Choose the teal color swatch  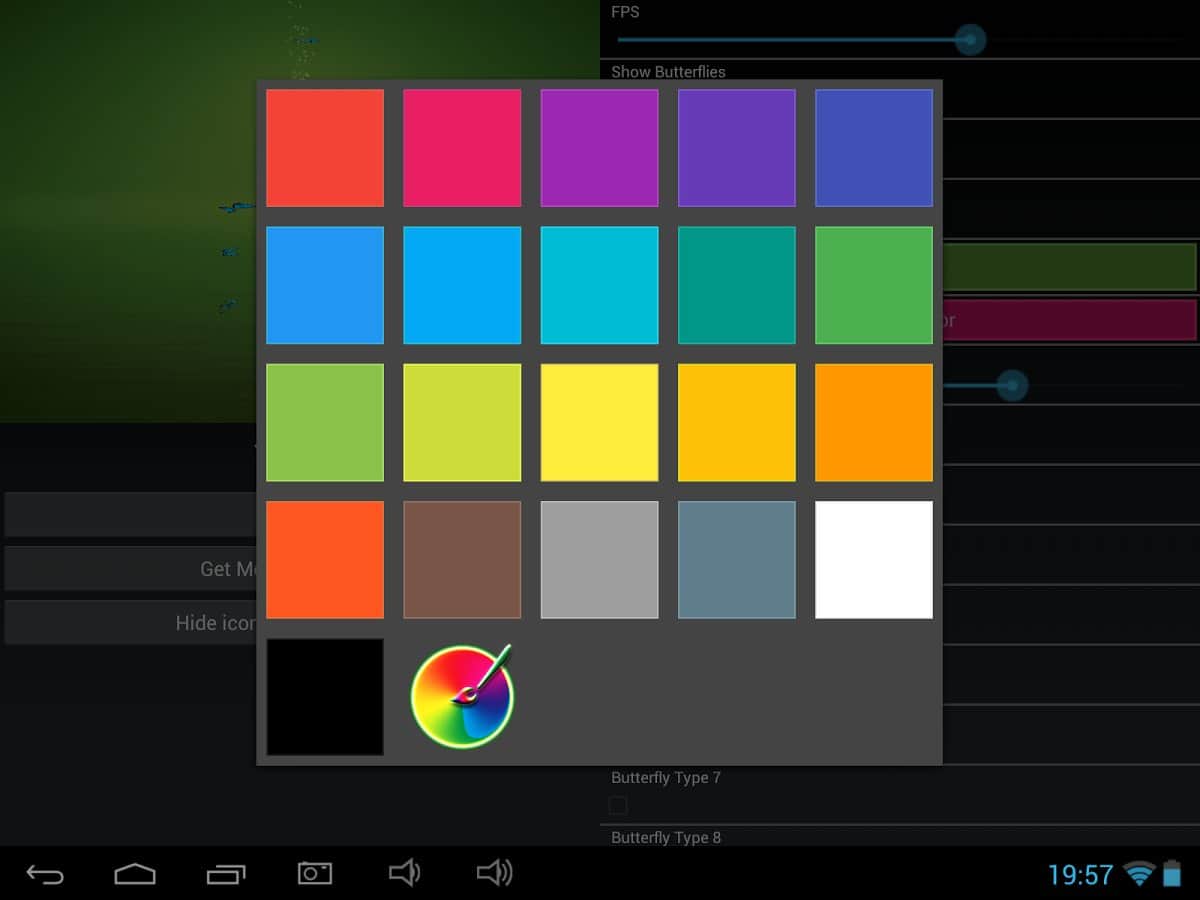[737, 285]
